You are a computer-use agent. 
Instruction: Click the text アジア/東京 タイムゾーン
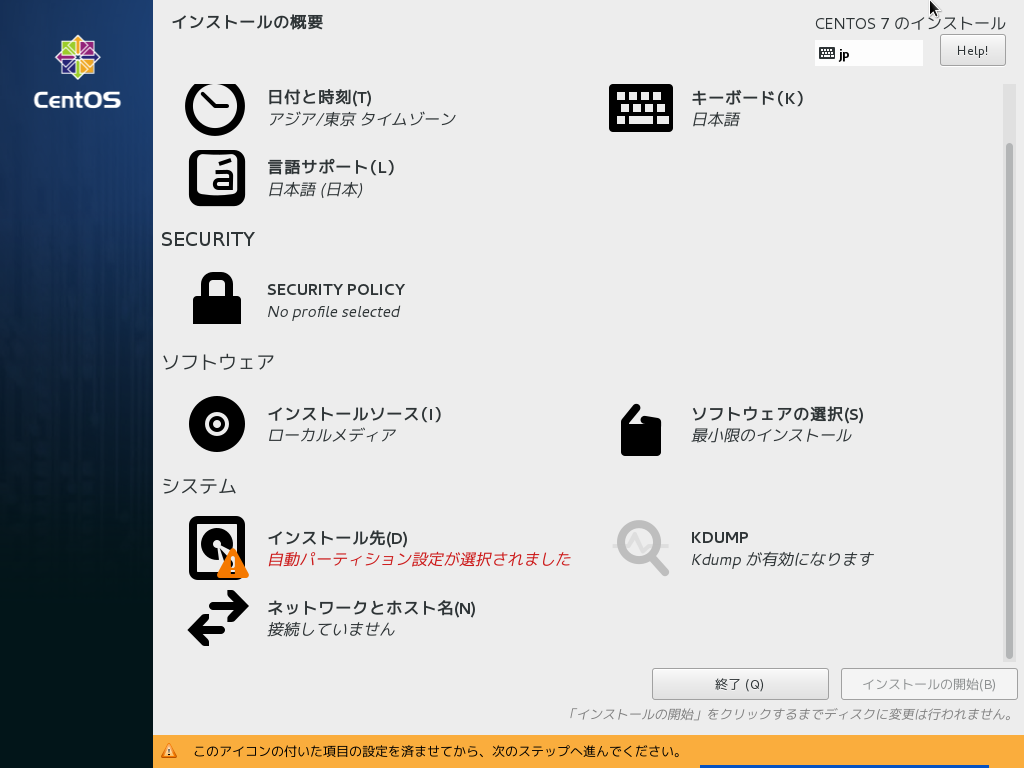pyautogui.click(x=362, y=119)
